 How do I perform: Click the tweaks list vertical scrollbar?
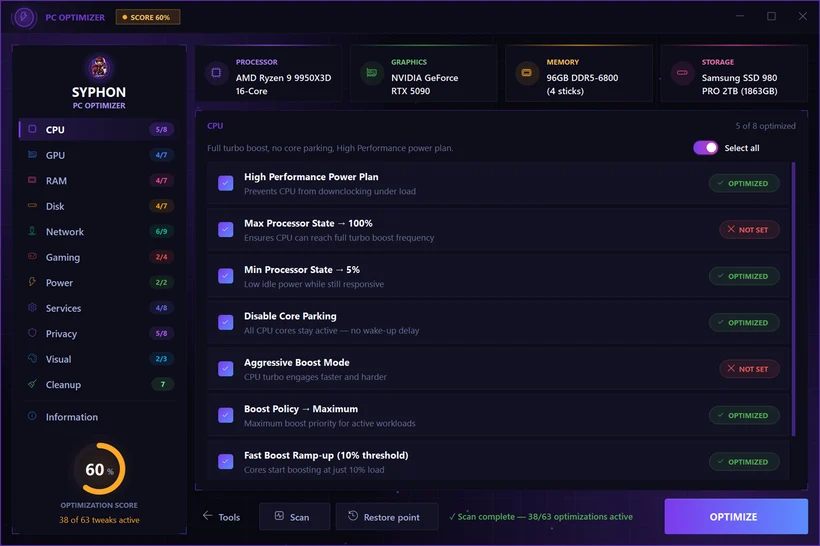793,299
